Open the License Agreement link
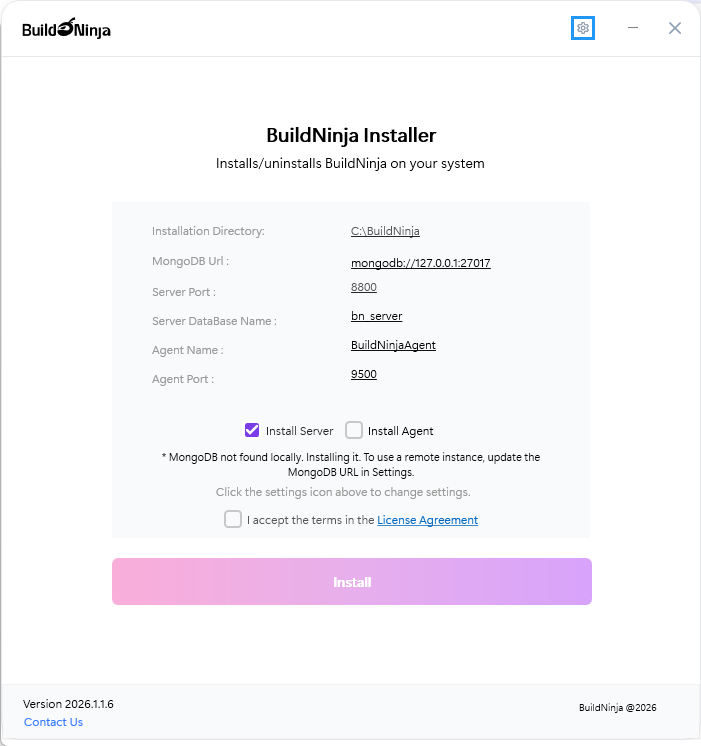This screenshot has width=701, height=746. tap(427, 520)
